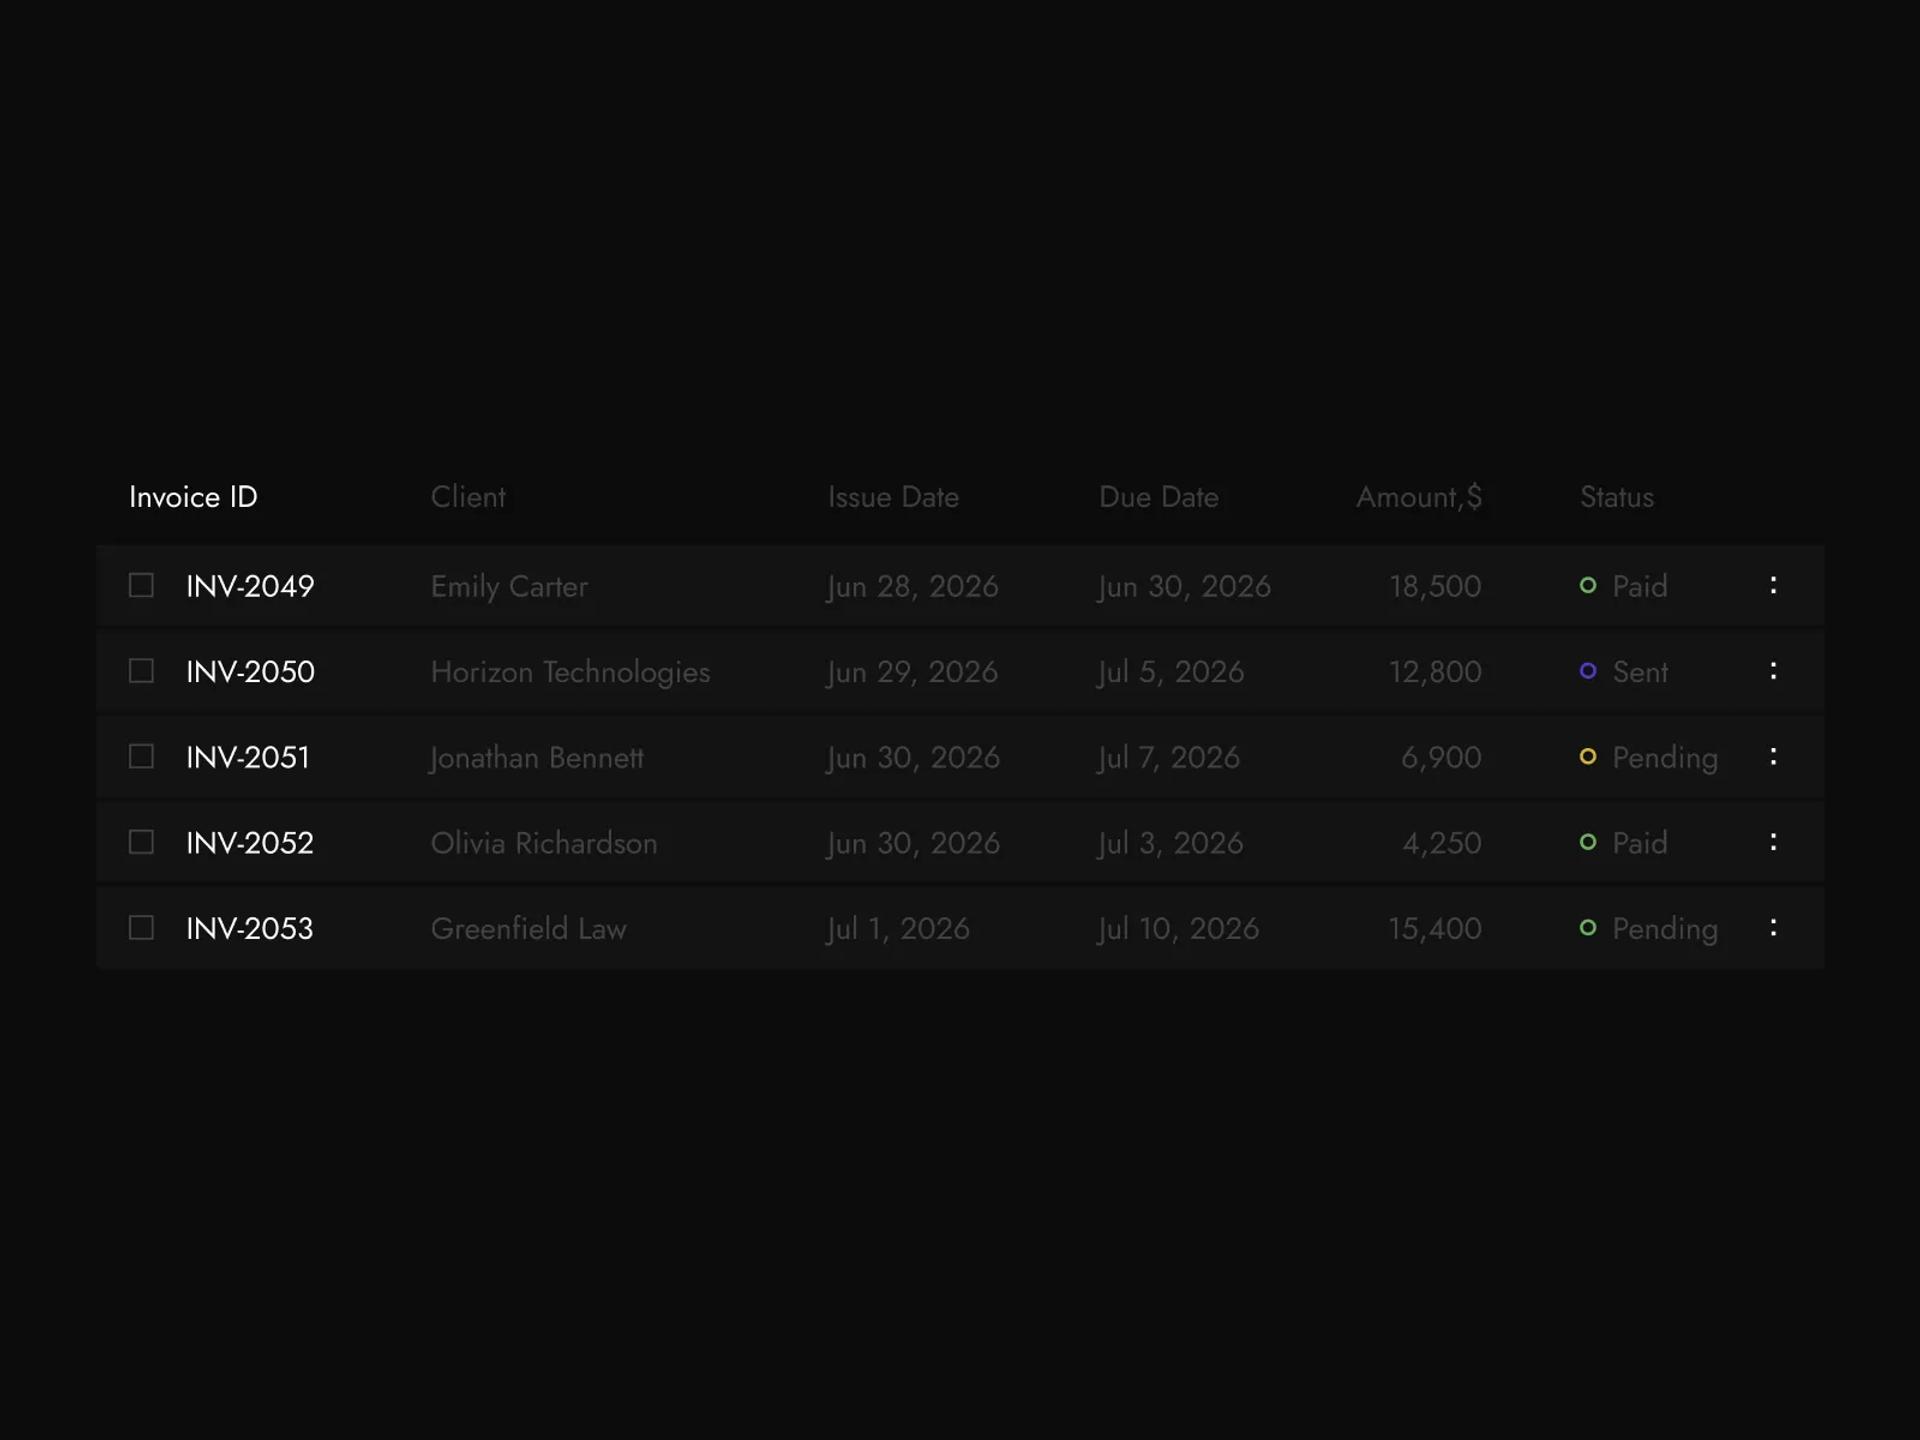Sort by the Due Date column header

[x=1158, y=497]
